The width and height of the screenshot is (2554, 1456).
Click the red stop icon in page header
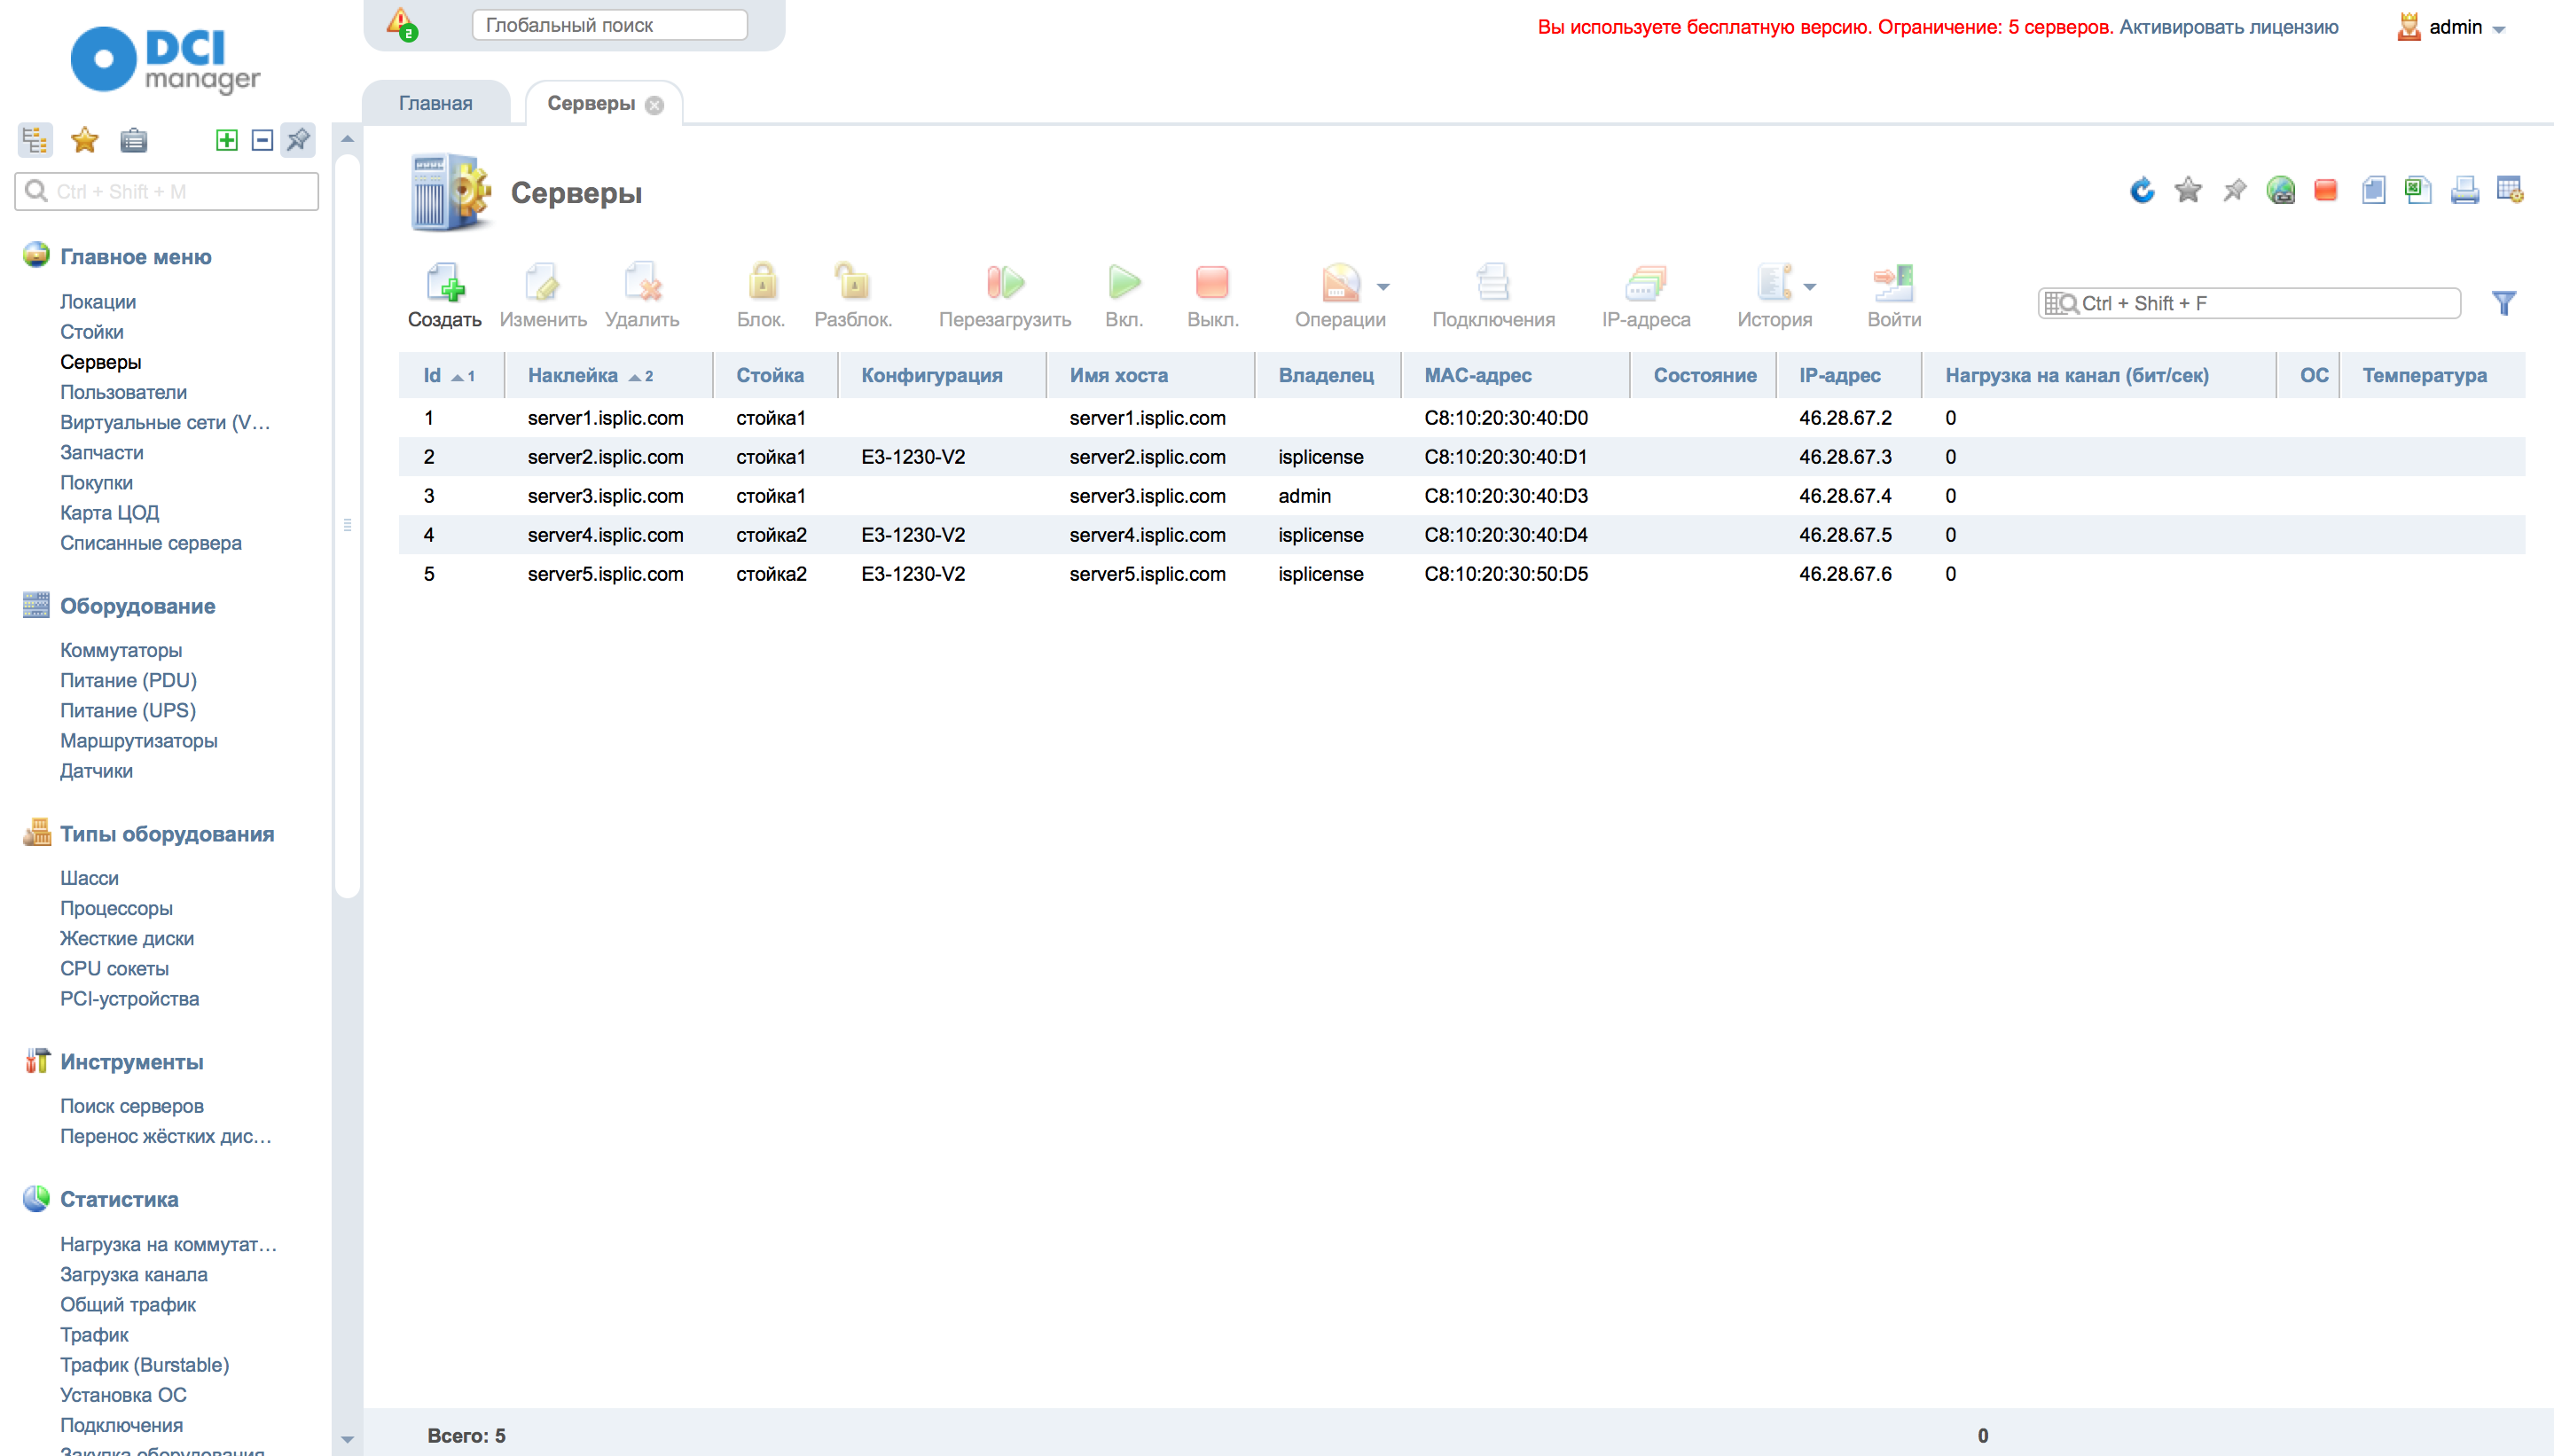click(2326, 189)
